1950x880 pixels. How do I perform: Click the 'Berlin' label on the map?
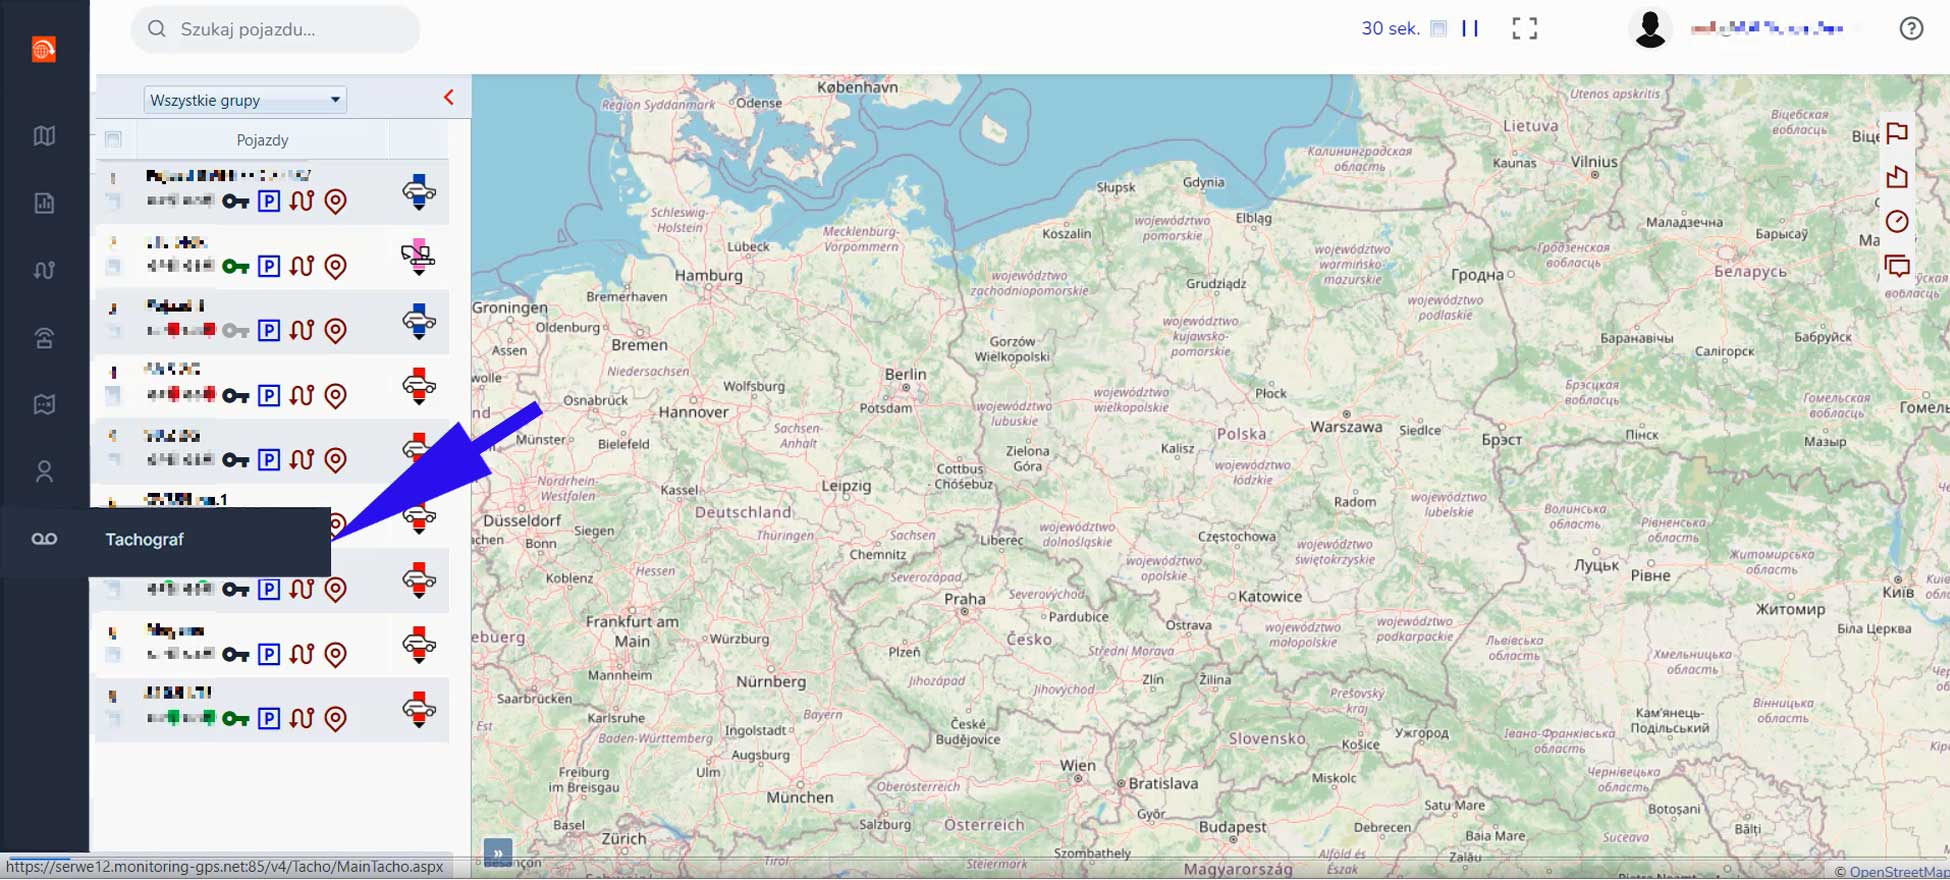(905, 374)
